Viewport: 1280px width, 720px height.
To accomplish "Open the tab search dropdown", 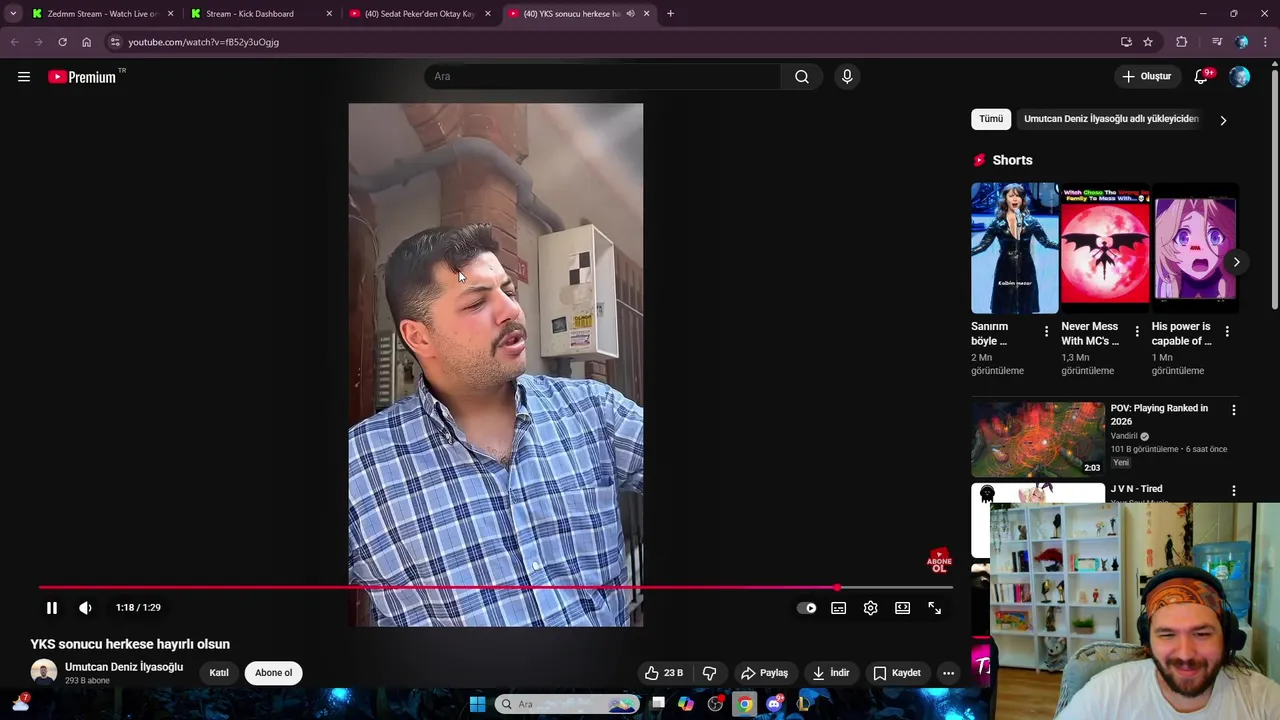I will click(x=13, y=14).
